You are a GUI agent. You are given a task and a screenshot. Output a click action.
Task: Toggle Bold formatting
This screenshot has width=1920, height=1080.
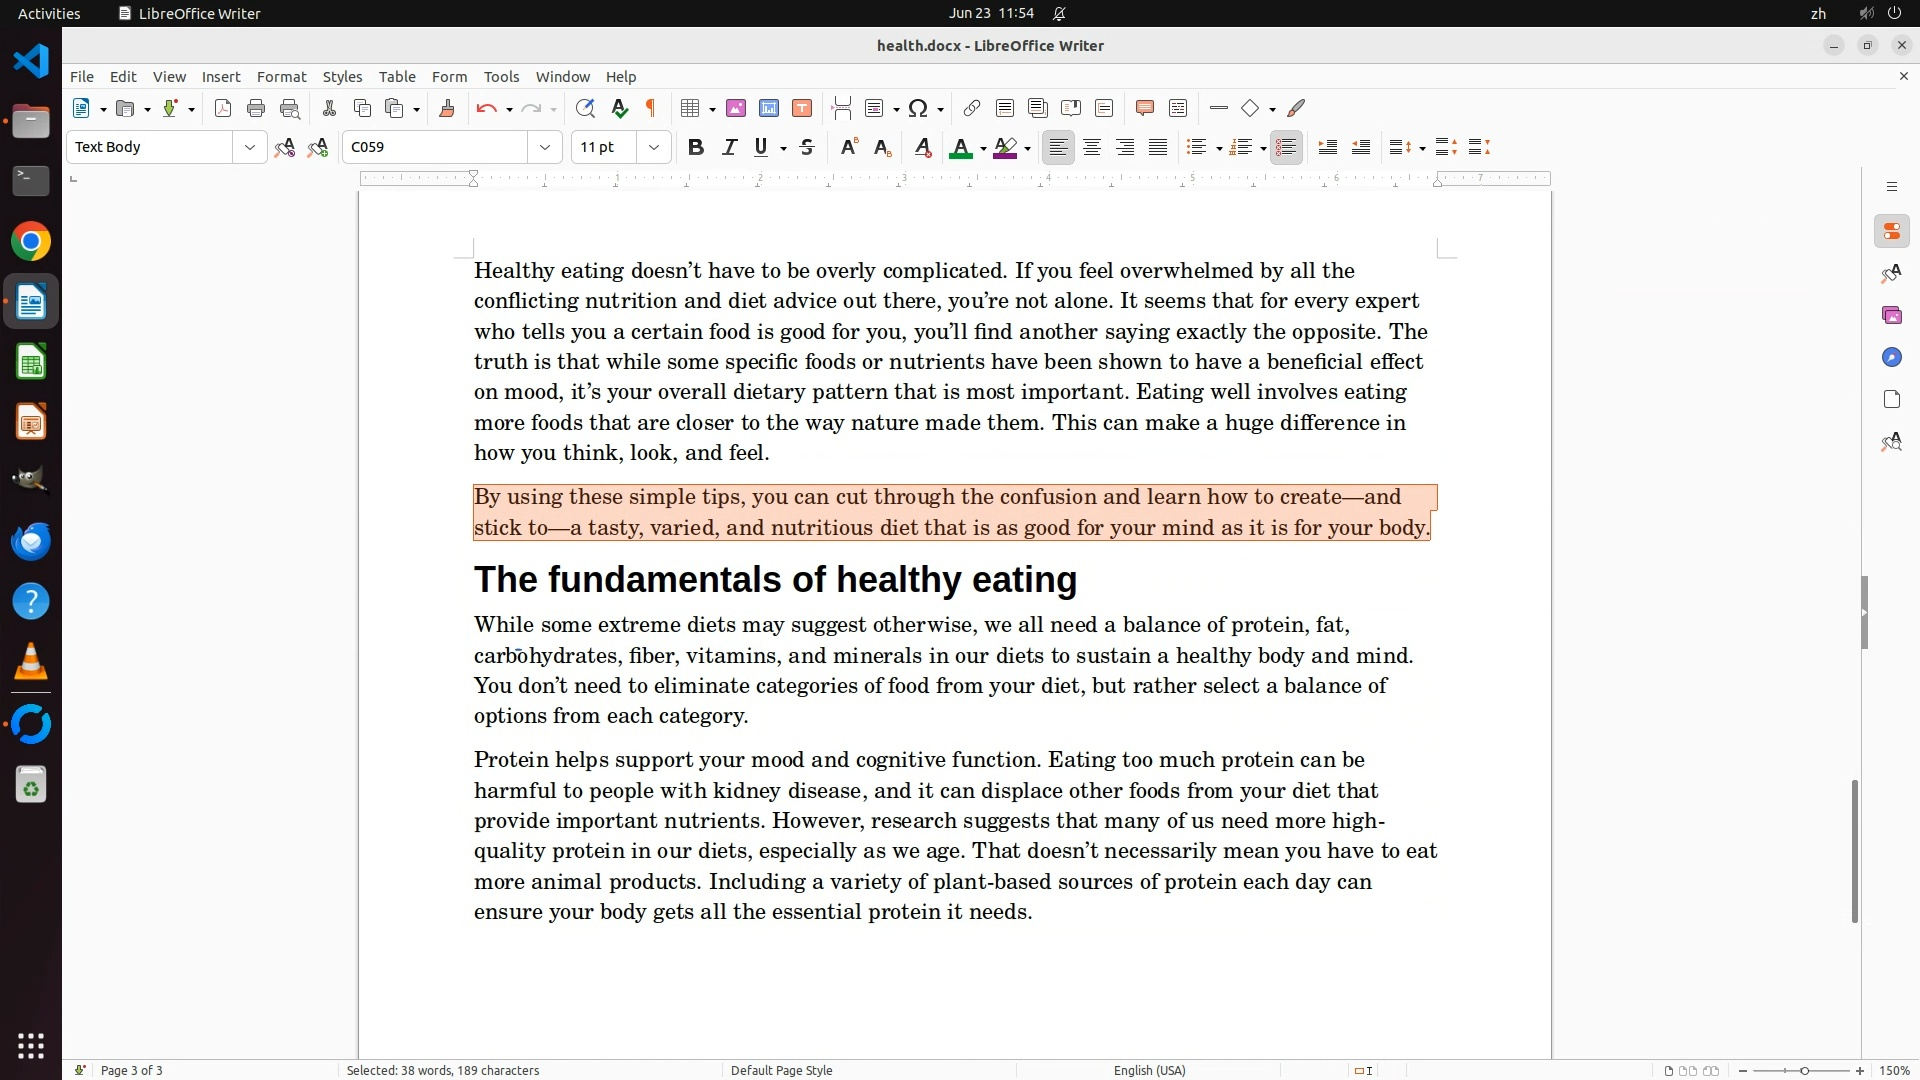[x=696, y=147]
